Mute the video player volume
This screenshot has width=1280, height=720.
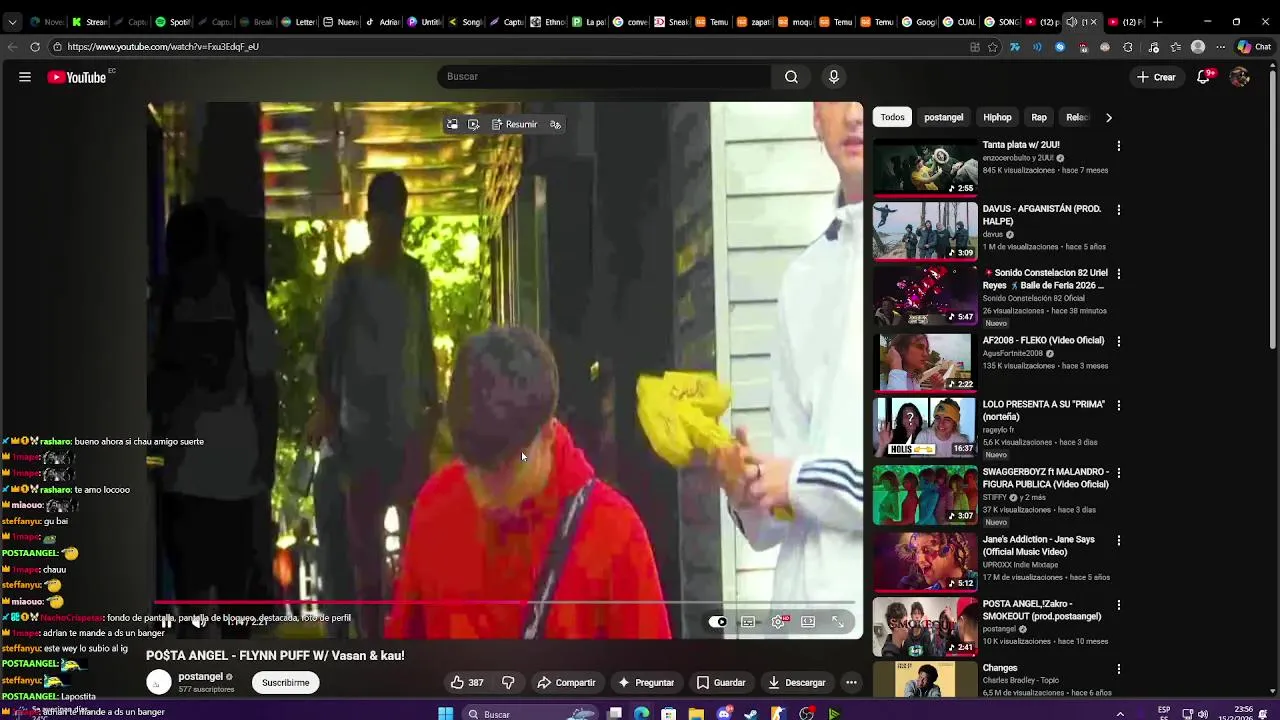click(x=199, y=622)
